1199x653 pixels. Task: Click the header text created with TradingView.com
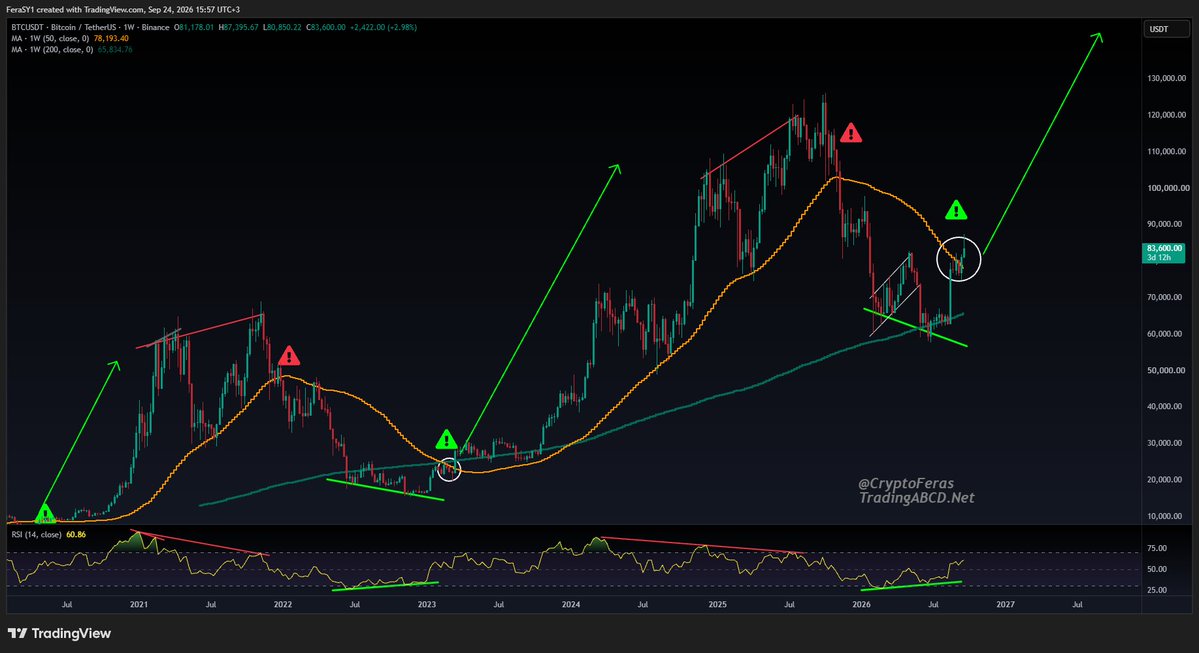pyautogui.click(x=90, y=9)
